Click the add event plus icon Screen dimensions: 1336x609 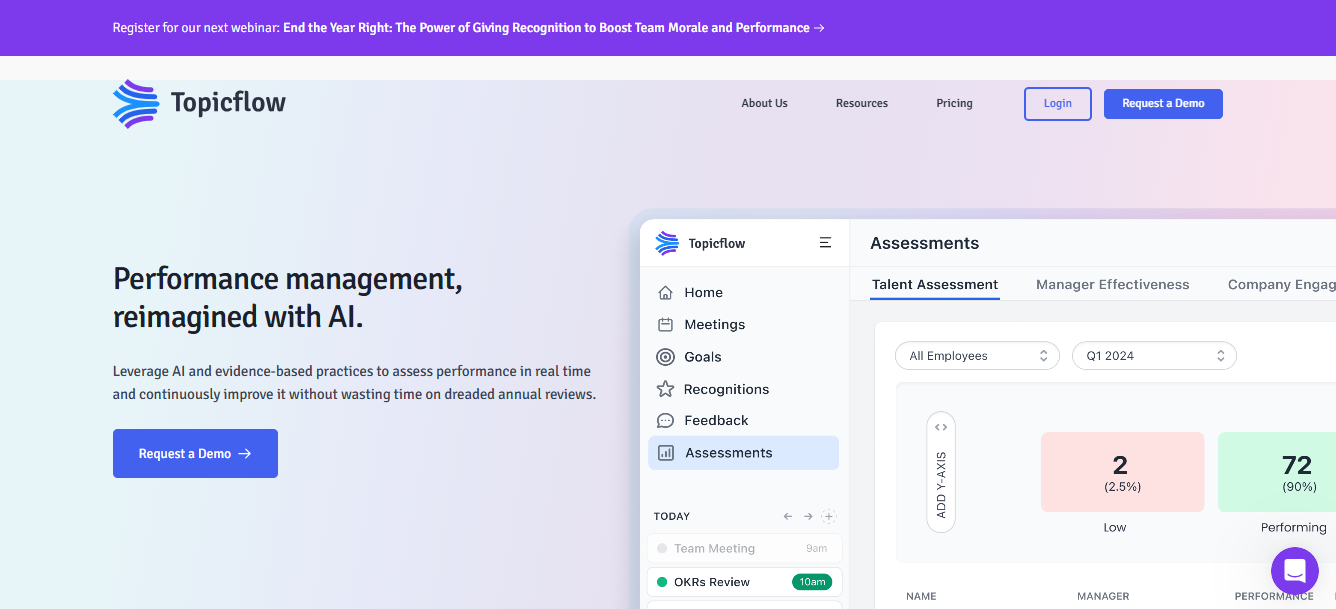pos(828,517)
